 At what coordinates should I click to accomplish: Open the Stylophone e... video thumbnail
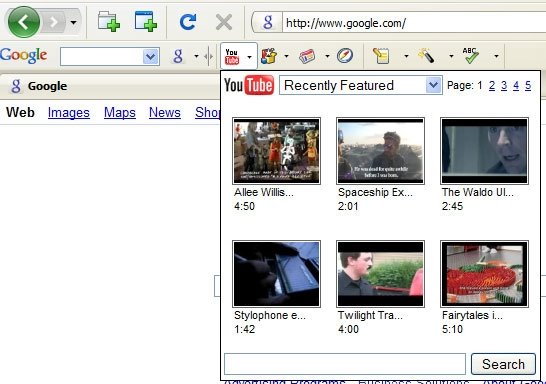coord(276,274)
